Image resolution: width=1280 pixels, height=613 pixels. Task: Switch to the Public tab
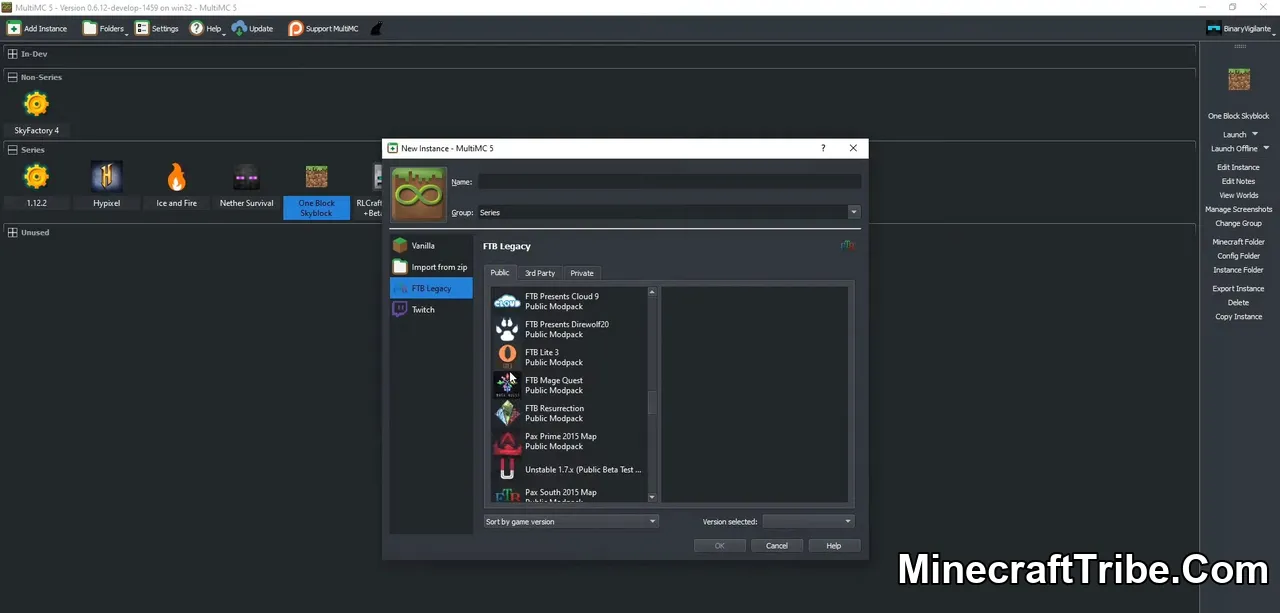click(x=500, y=272)
